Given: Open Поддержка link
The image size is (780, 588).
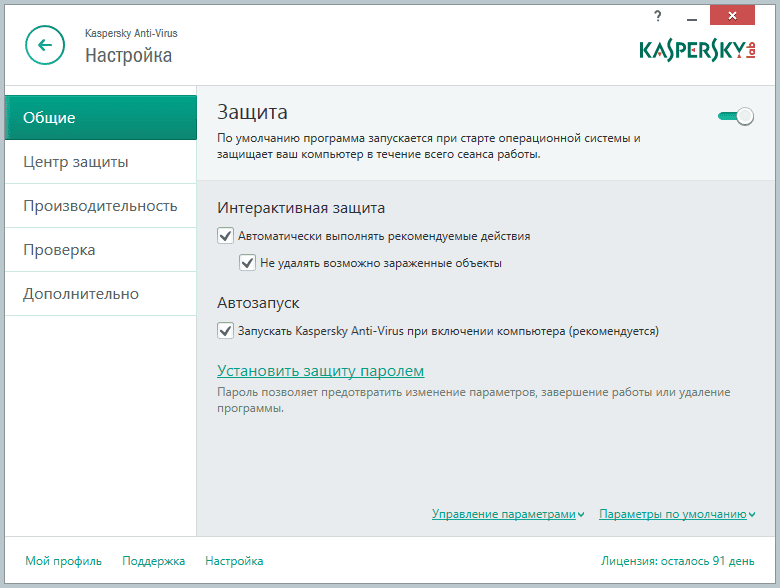Looking at the screenshot, I should (x=154, y=561).
